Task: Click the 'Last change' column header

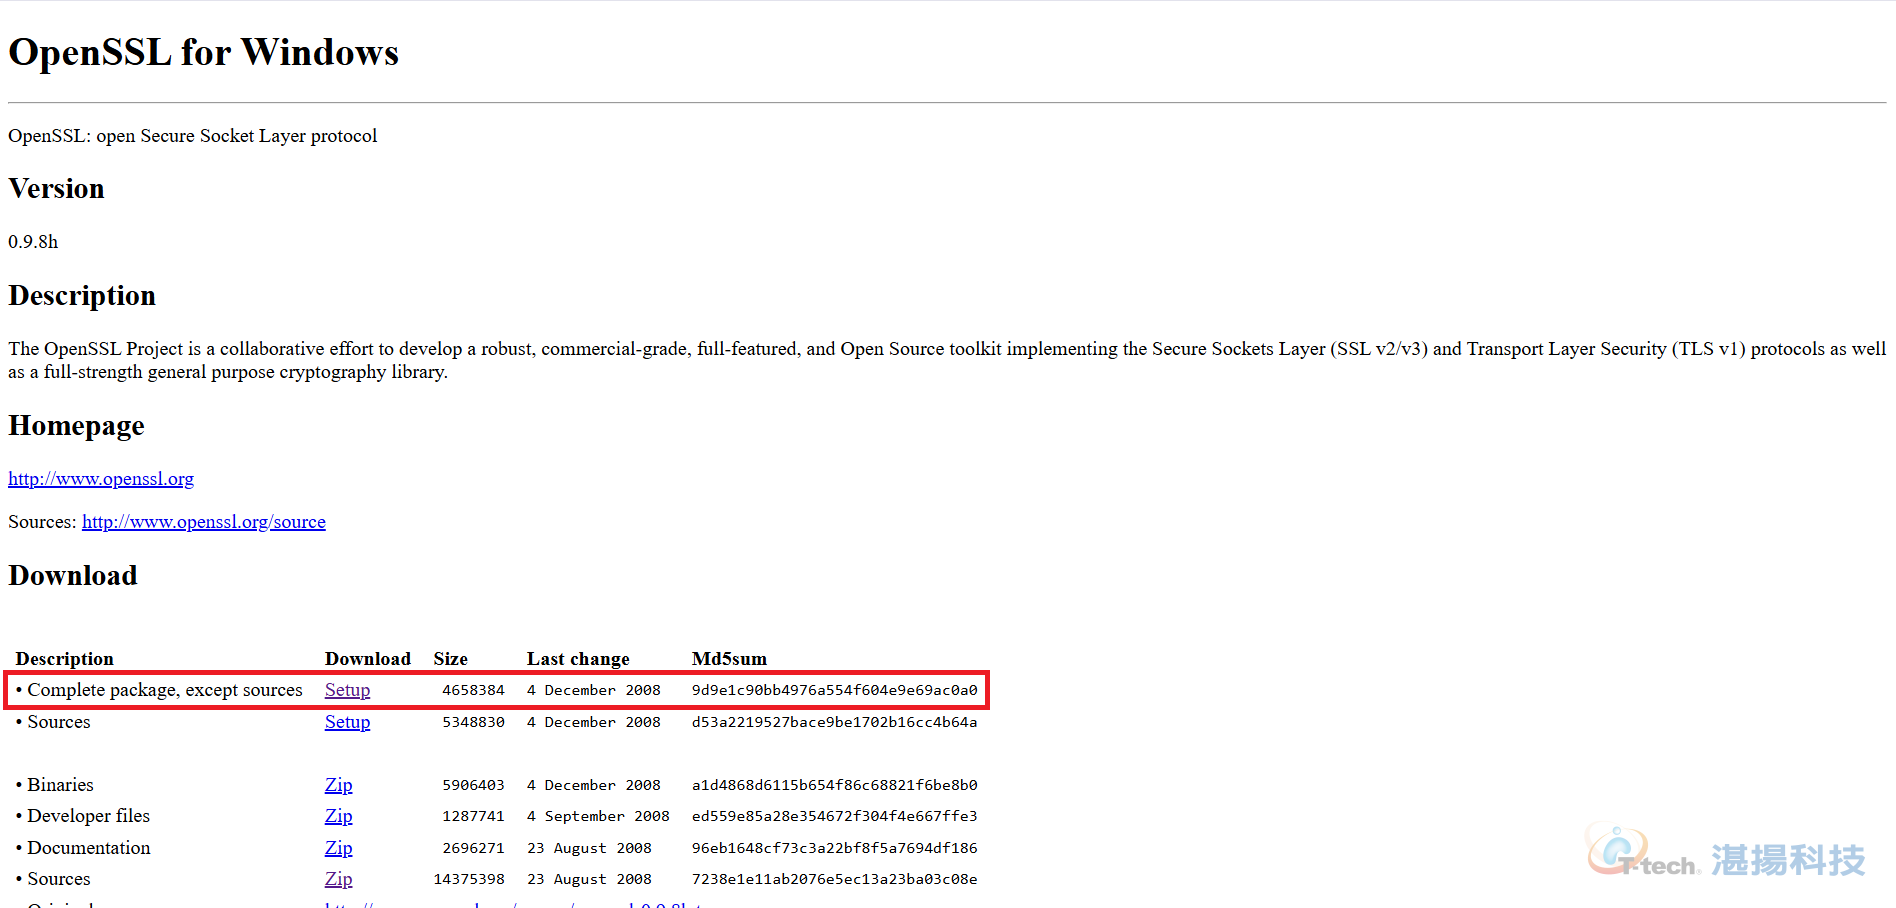Action: tap(578, 659)
